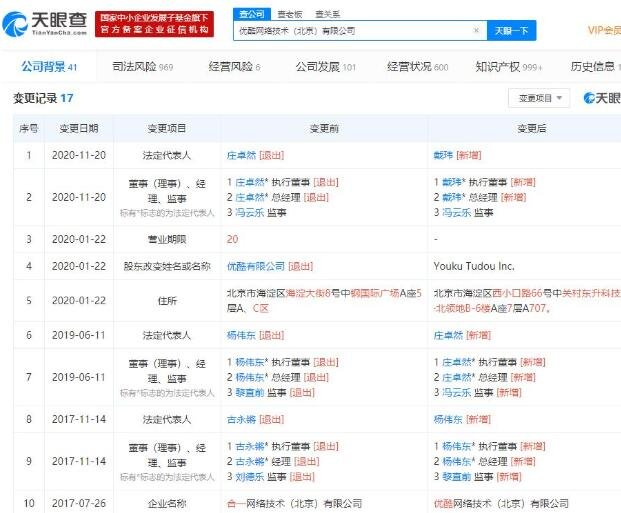Open 庄卓然 新增 link in row 6

(448, 336)
